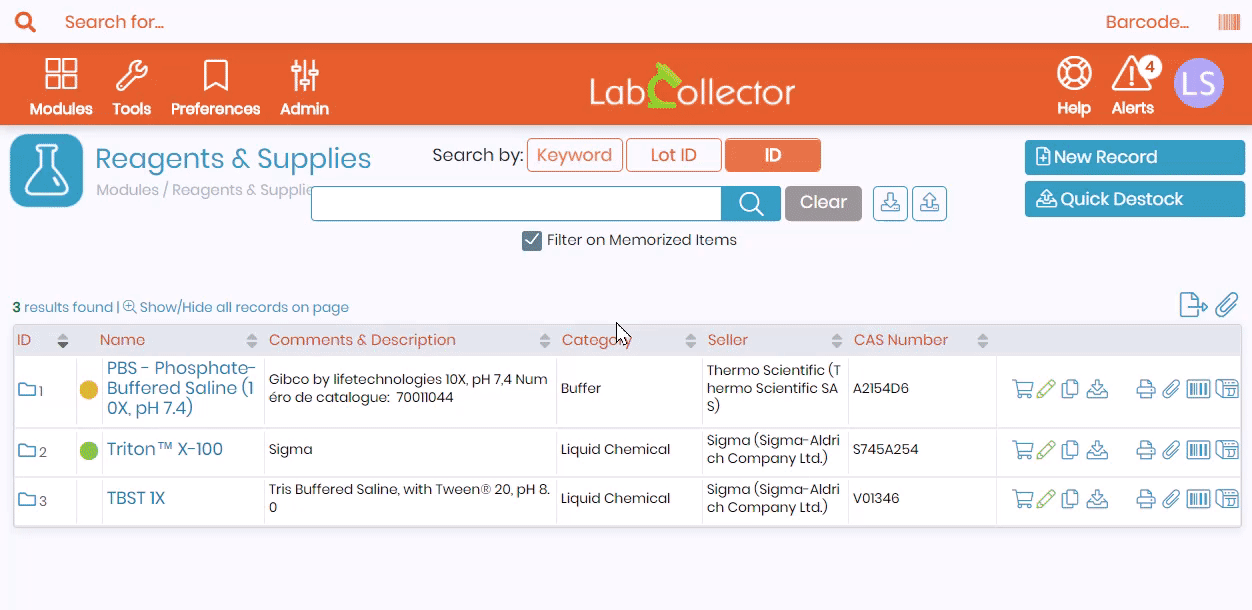Click the paperclip icon above the table

point(1227,305)
